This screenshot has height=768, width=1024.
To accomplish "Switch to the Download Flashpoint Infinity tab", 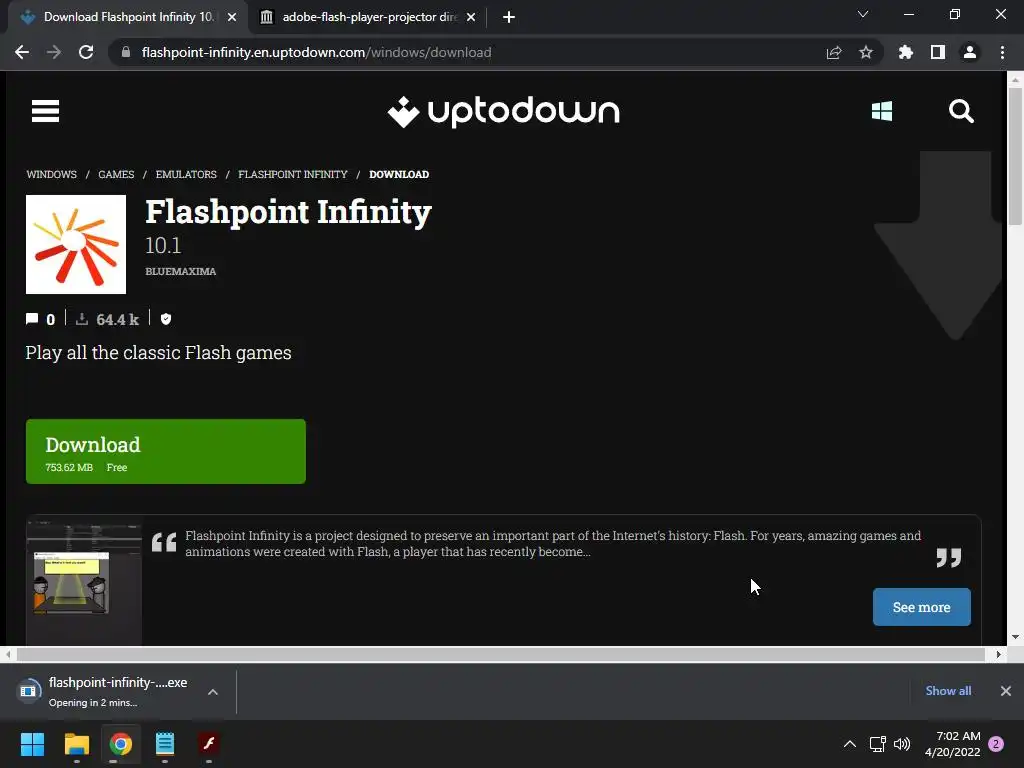I will 129,17.
